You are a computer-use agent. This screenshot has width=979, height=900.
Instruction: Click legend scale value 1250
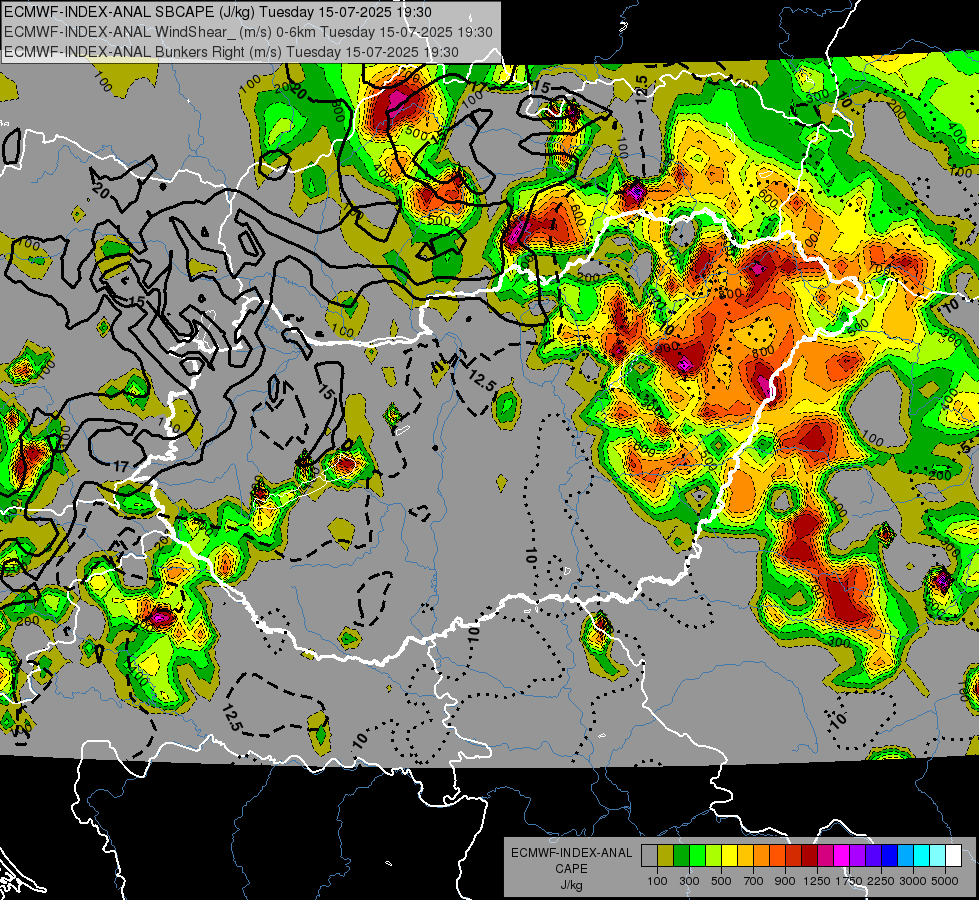pos(817,881)
